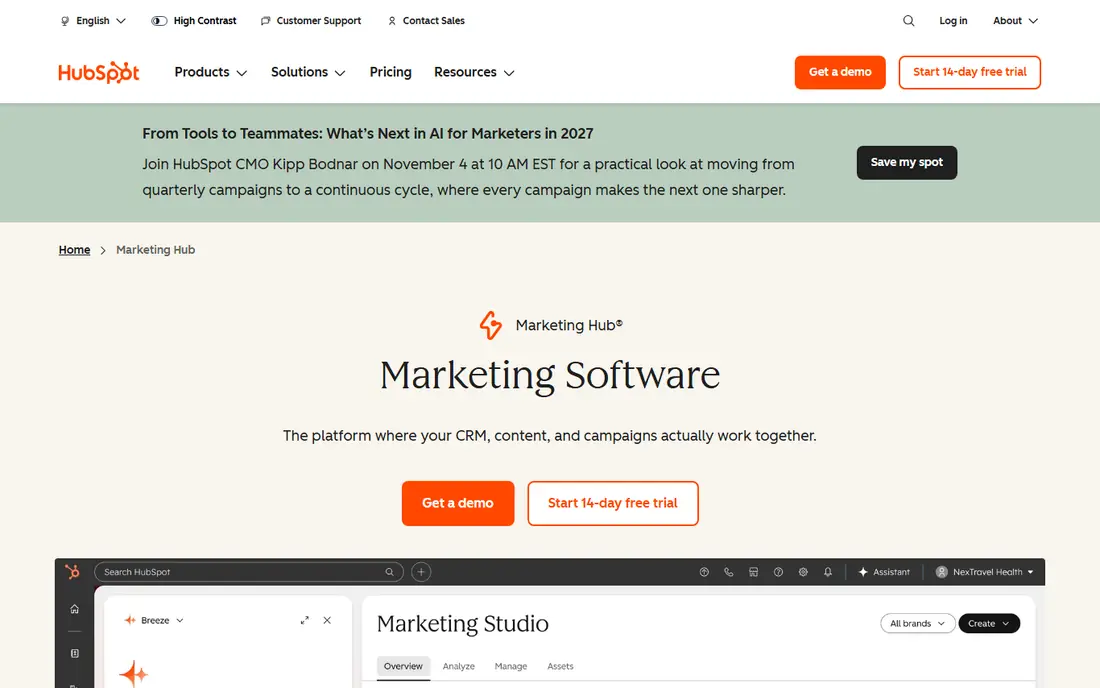Screen dimensions: 1100x688
Task: Click the Marketing Hub lightning bolt icon
Action: 491,325
